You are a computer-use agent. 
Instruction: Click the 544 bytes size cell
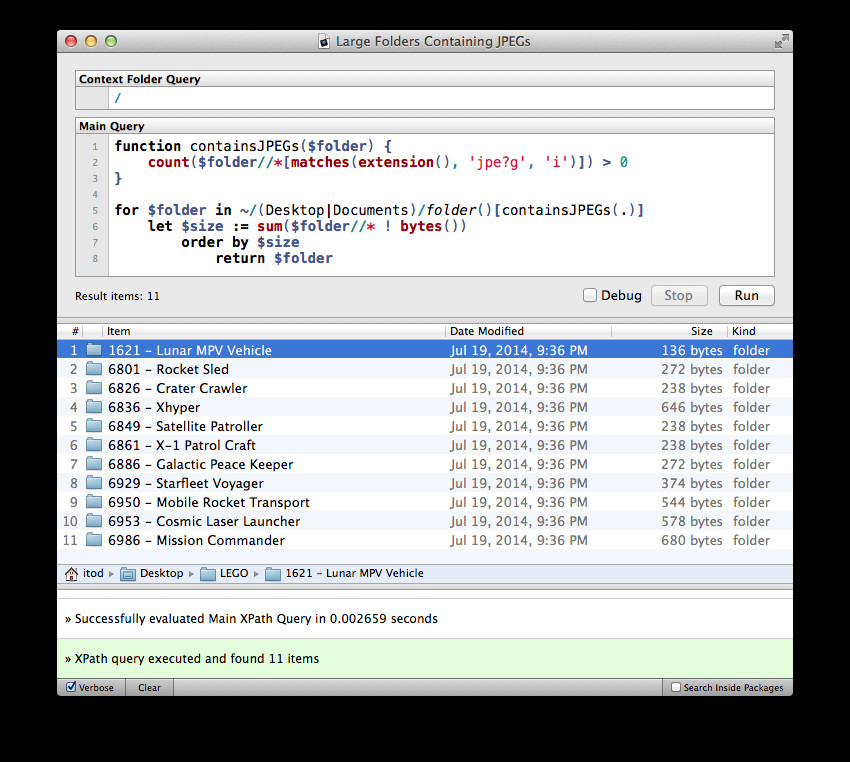point(691,502)
